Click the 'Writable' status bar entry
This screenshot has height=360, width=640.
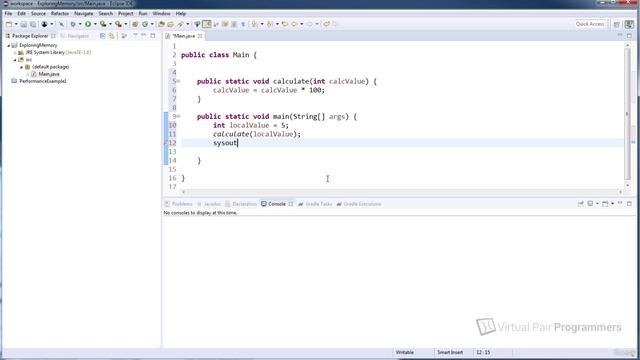(404, 352)
